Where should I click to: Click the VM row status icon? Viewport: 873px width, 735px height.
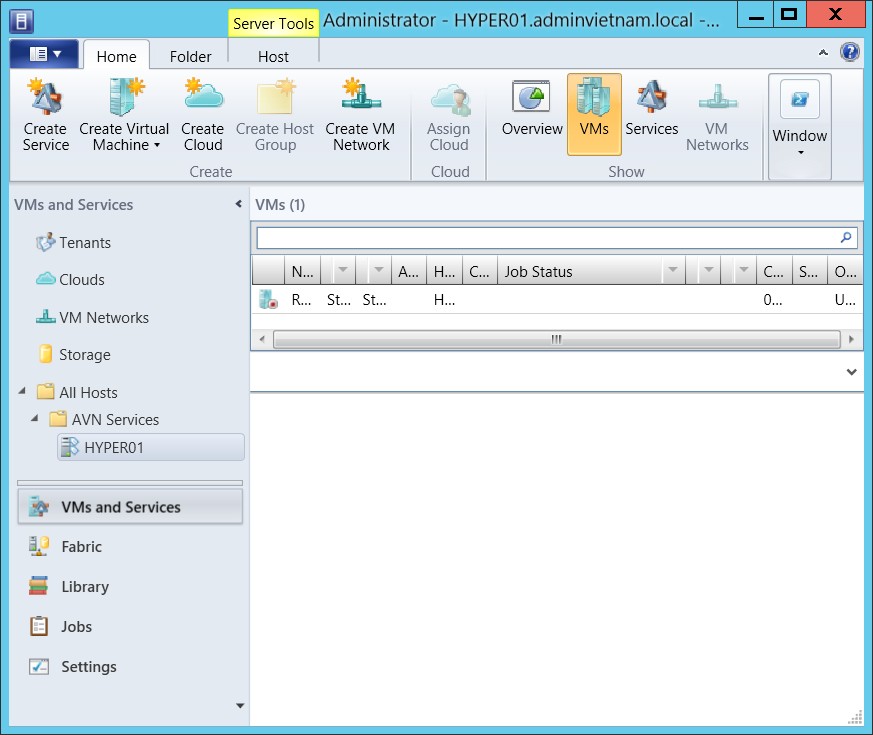coord(268,300)
